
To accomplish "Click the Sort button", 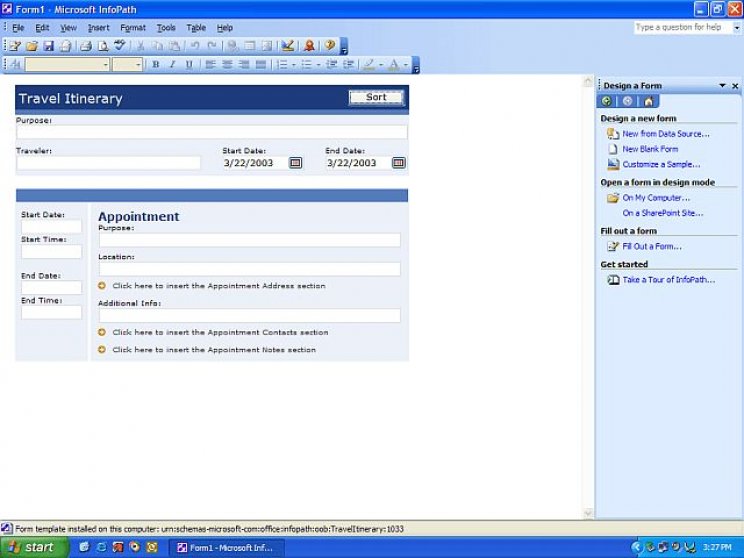I will click(x=376, y=97).
